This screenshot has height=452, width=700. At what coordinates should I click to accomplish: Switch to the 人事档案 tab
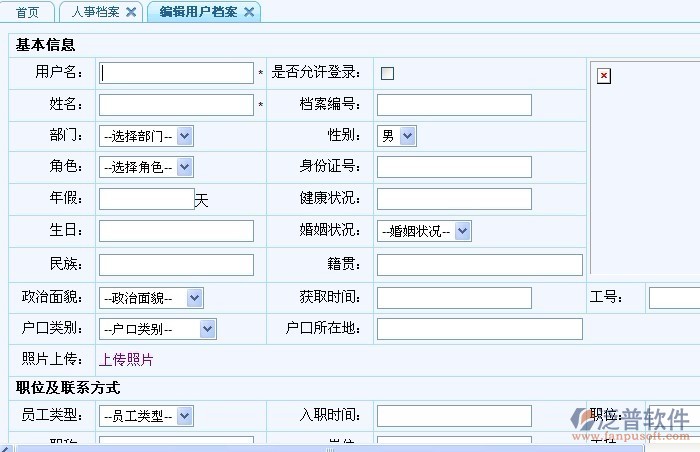click(x=96, y=12)
